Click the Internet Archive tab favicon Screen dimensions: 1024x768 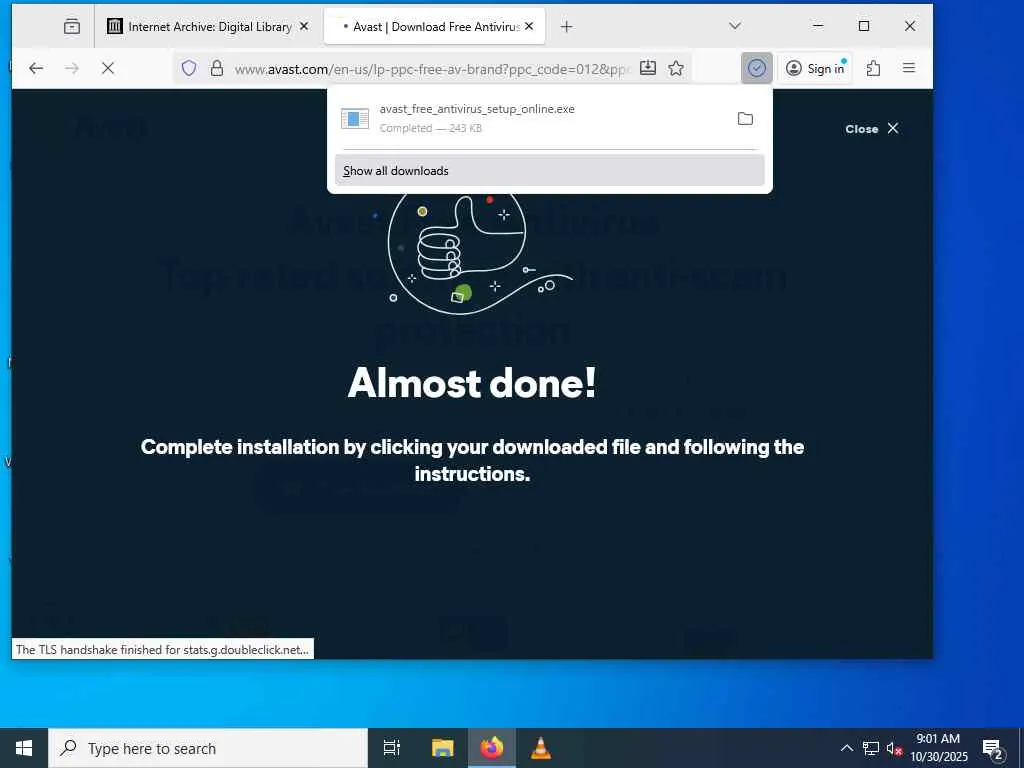[114, 26]
